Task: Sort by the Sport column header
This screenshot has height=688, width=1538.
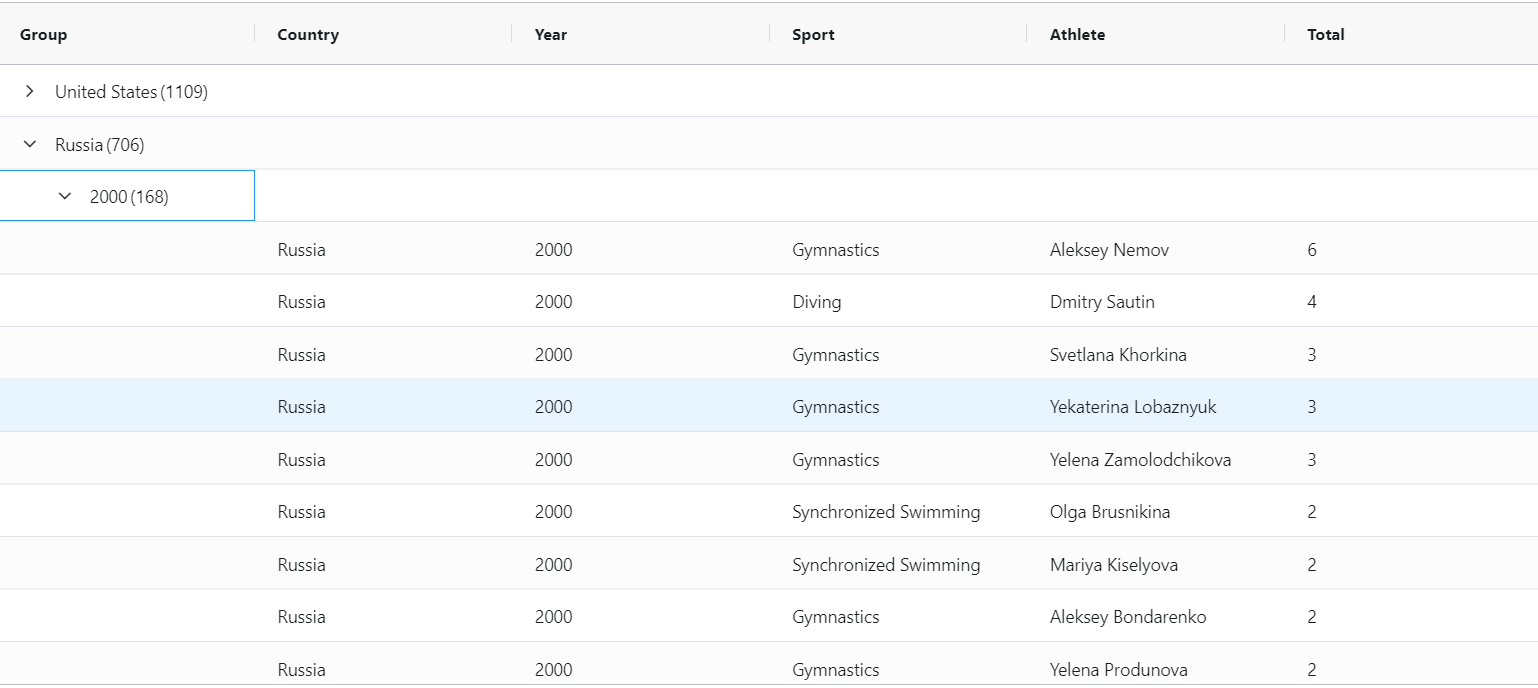Action: 813,35
